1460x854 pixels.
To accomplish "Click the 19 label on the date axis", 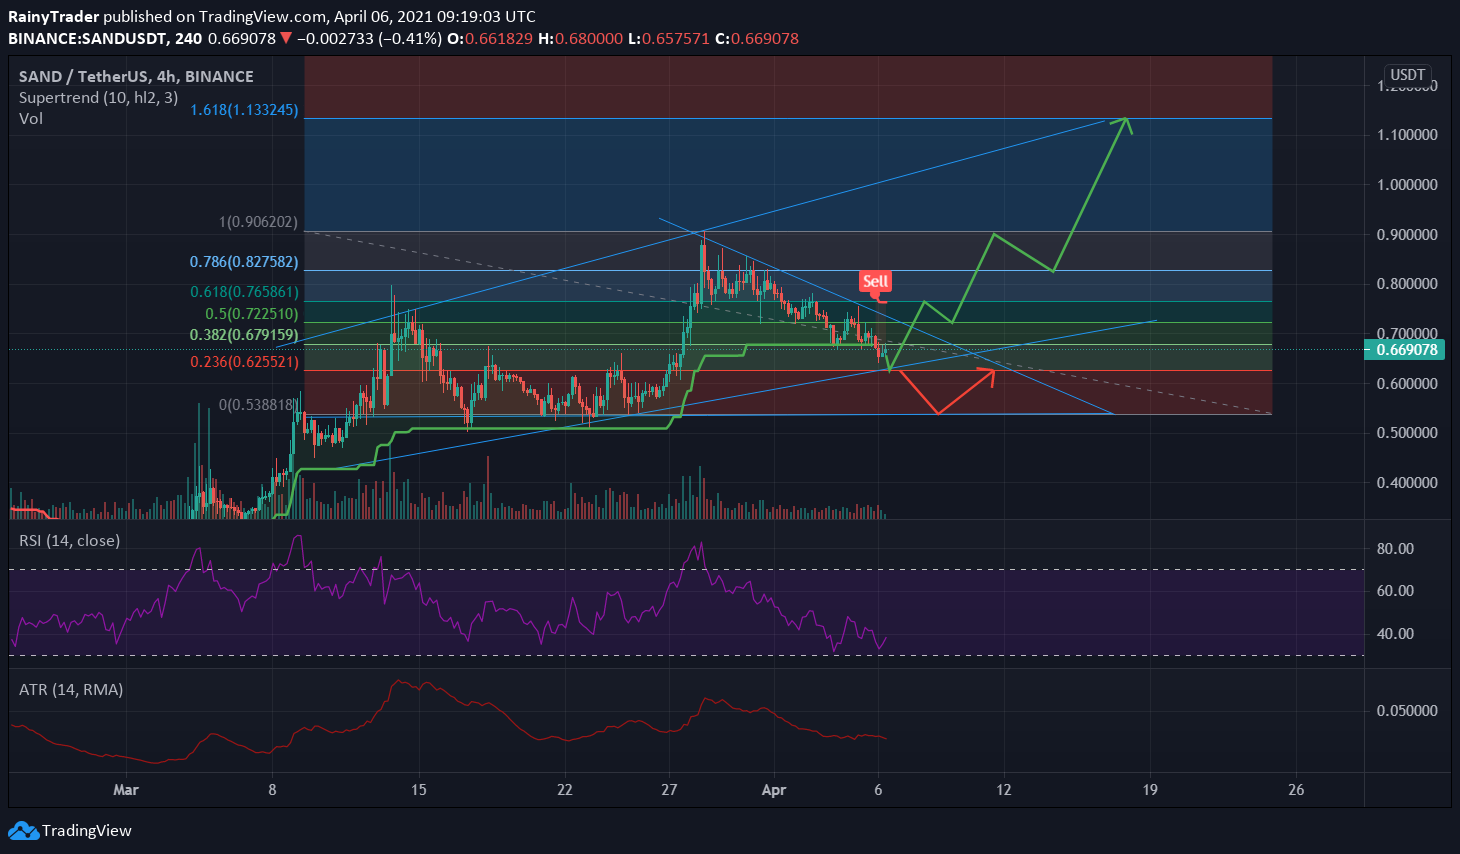I will pyautogui.click(x=1150, y=790).
